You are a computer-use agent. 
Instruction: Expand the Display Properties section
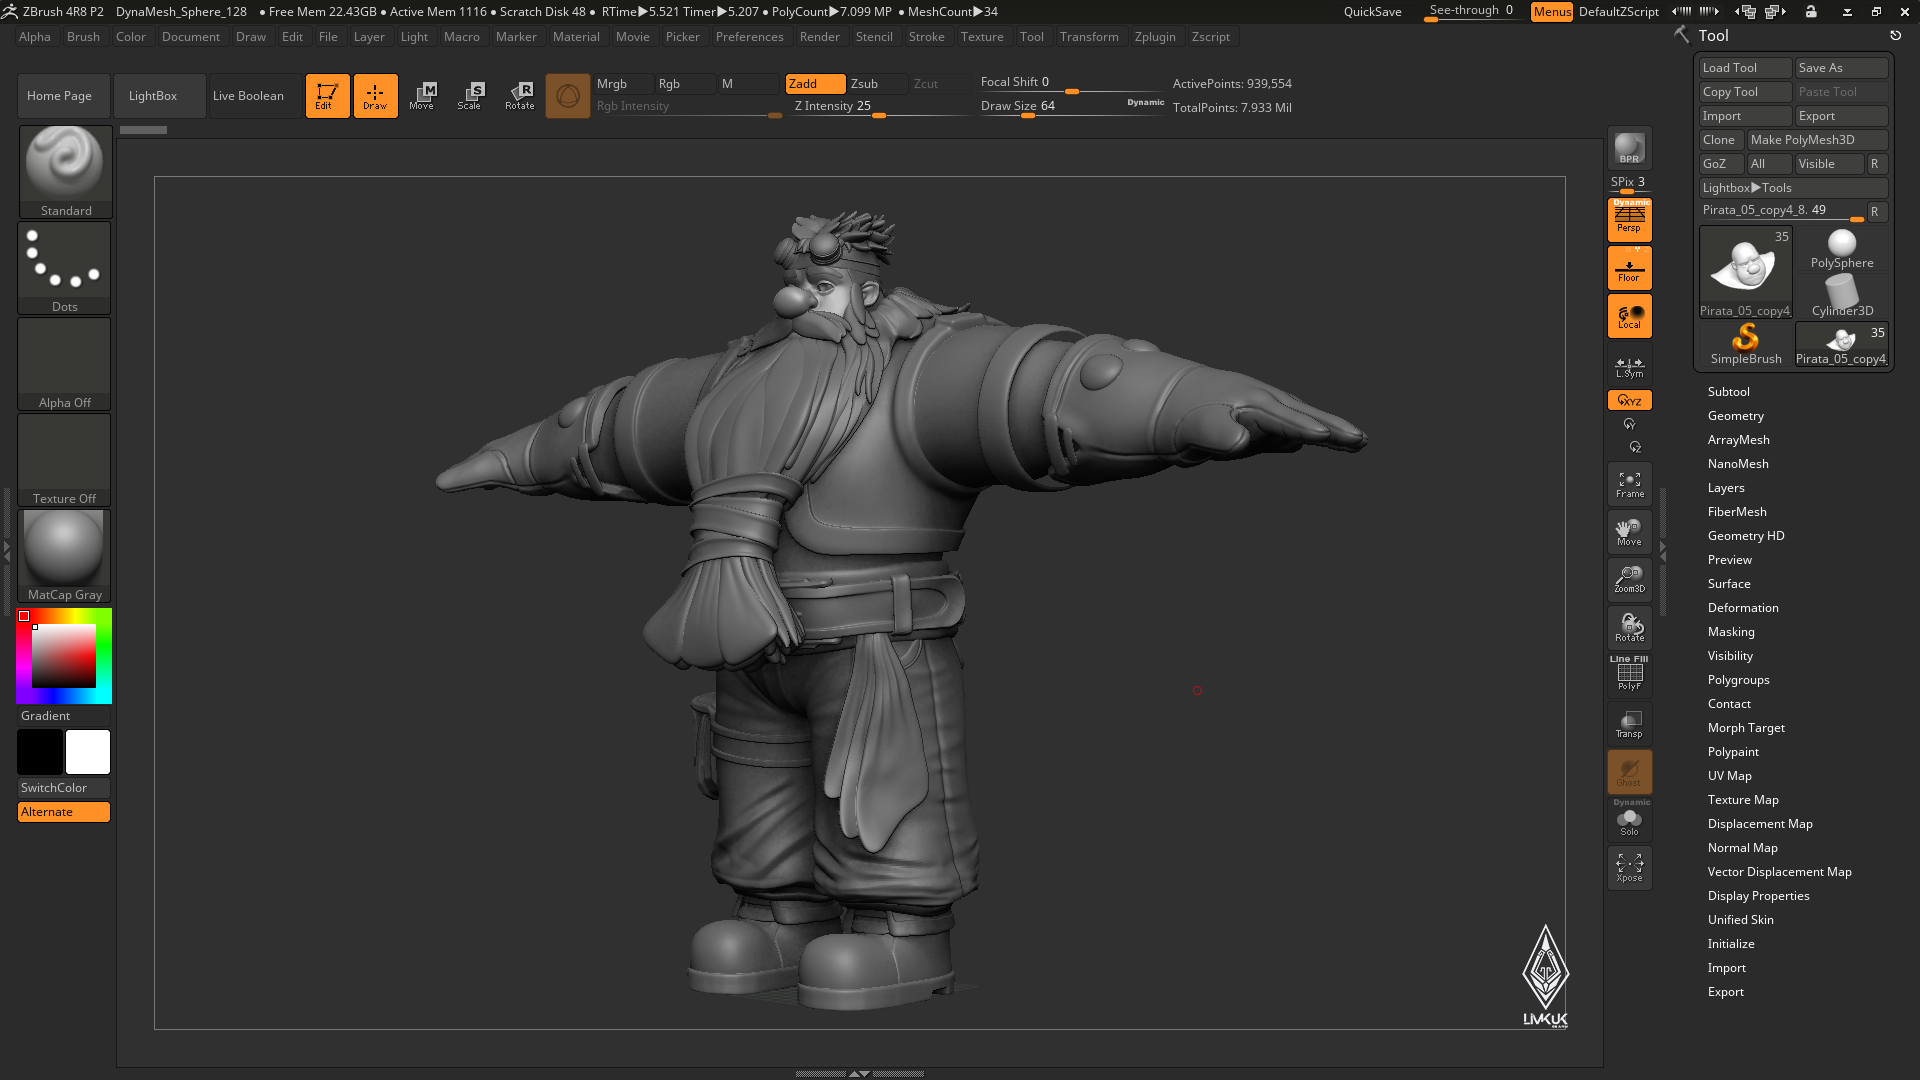pos(1758,896)
